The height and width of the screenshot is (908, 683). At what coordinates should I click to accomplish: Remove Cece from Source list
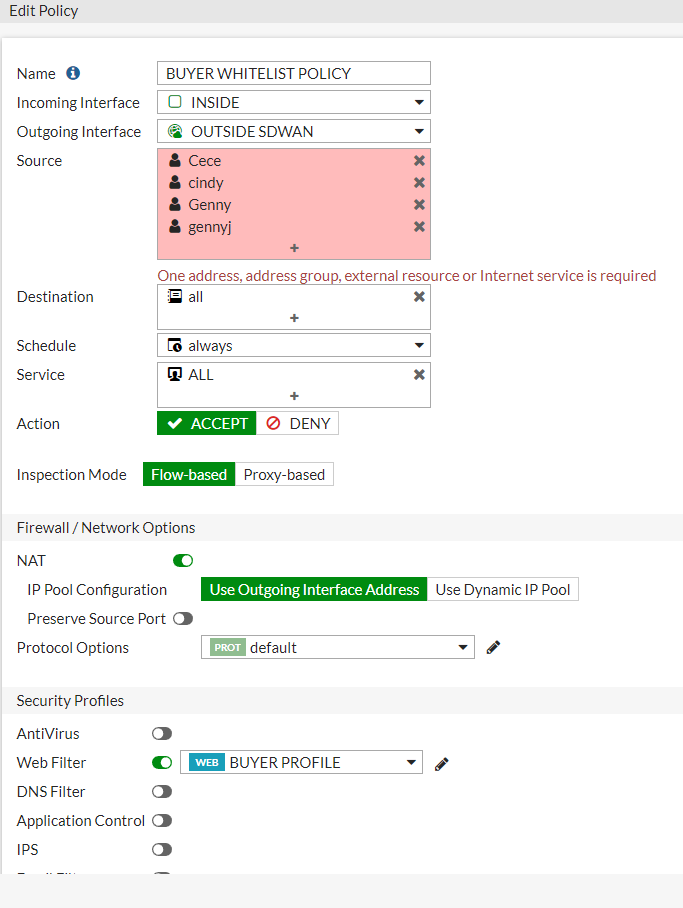[419, 161]
